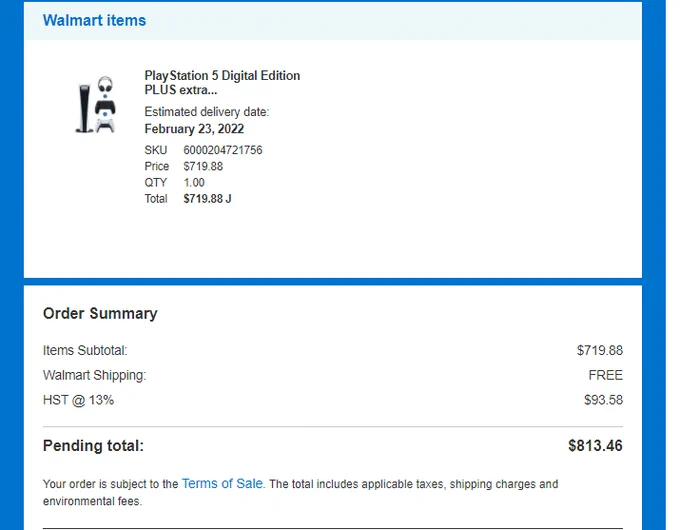Click the PlayStation 5 Digital Edition product title
Image resolution: width=680 pixels, height=530 pixels.
(222, 82)
